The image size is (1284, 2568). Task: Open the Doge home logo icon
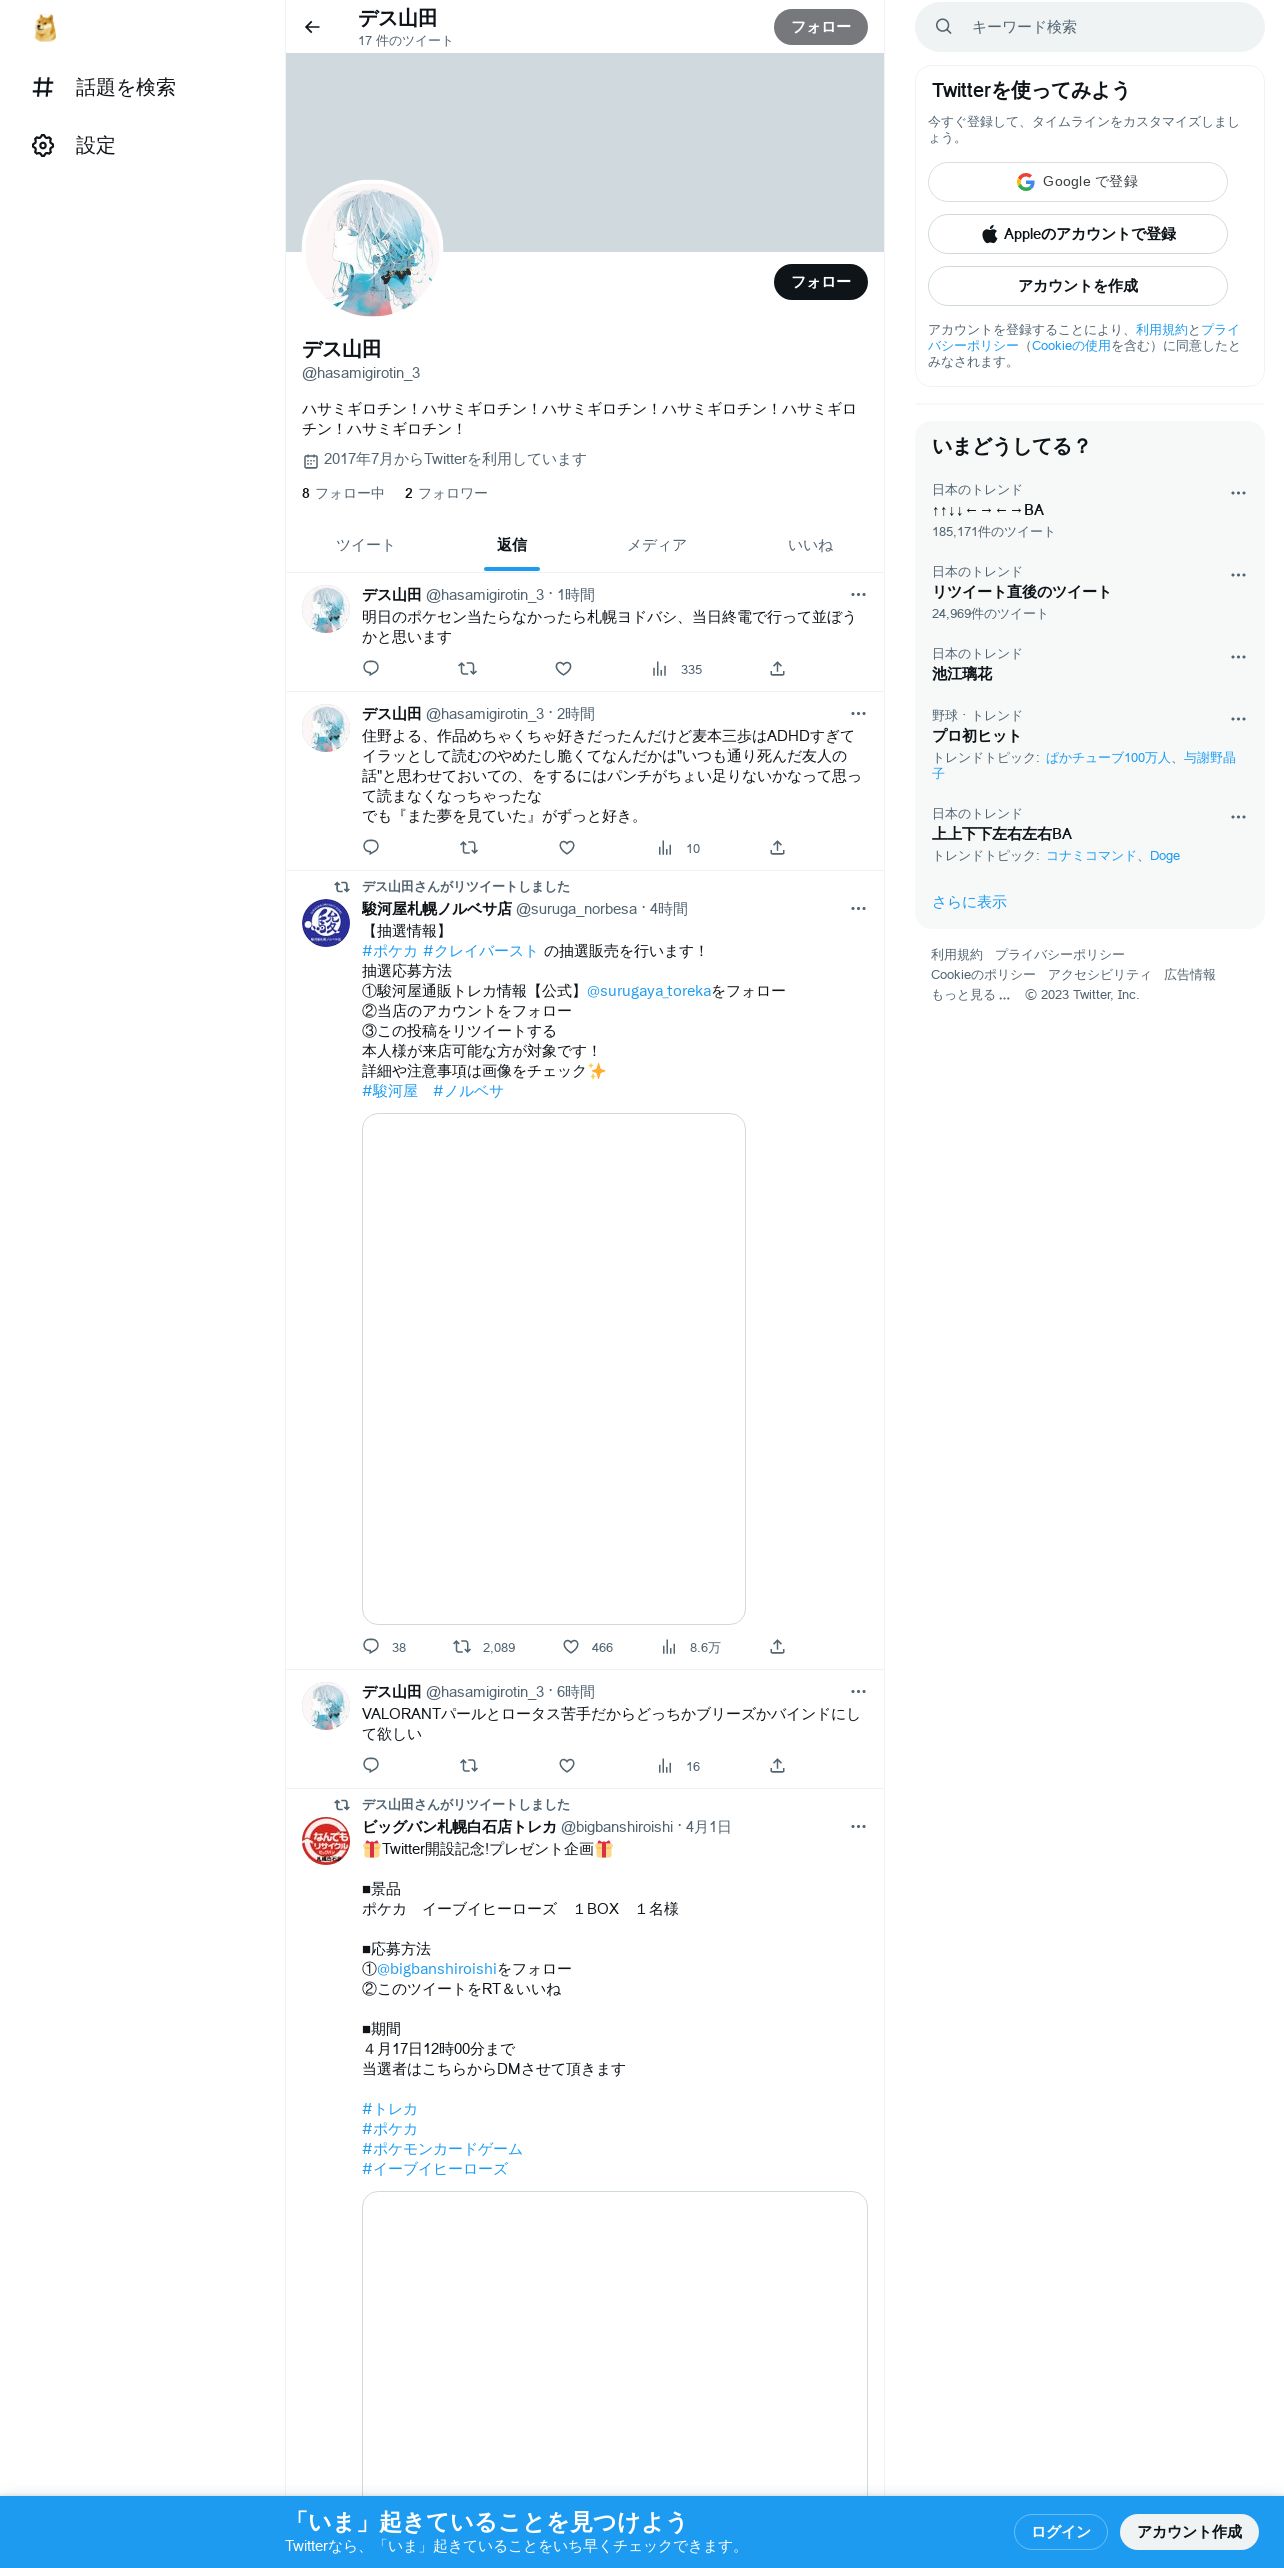click(45, 28)
